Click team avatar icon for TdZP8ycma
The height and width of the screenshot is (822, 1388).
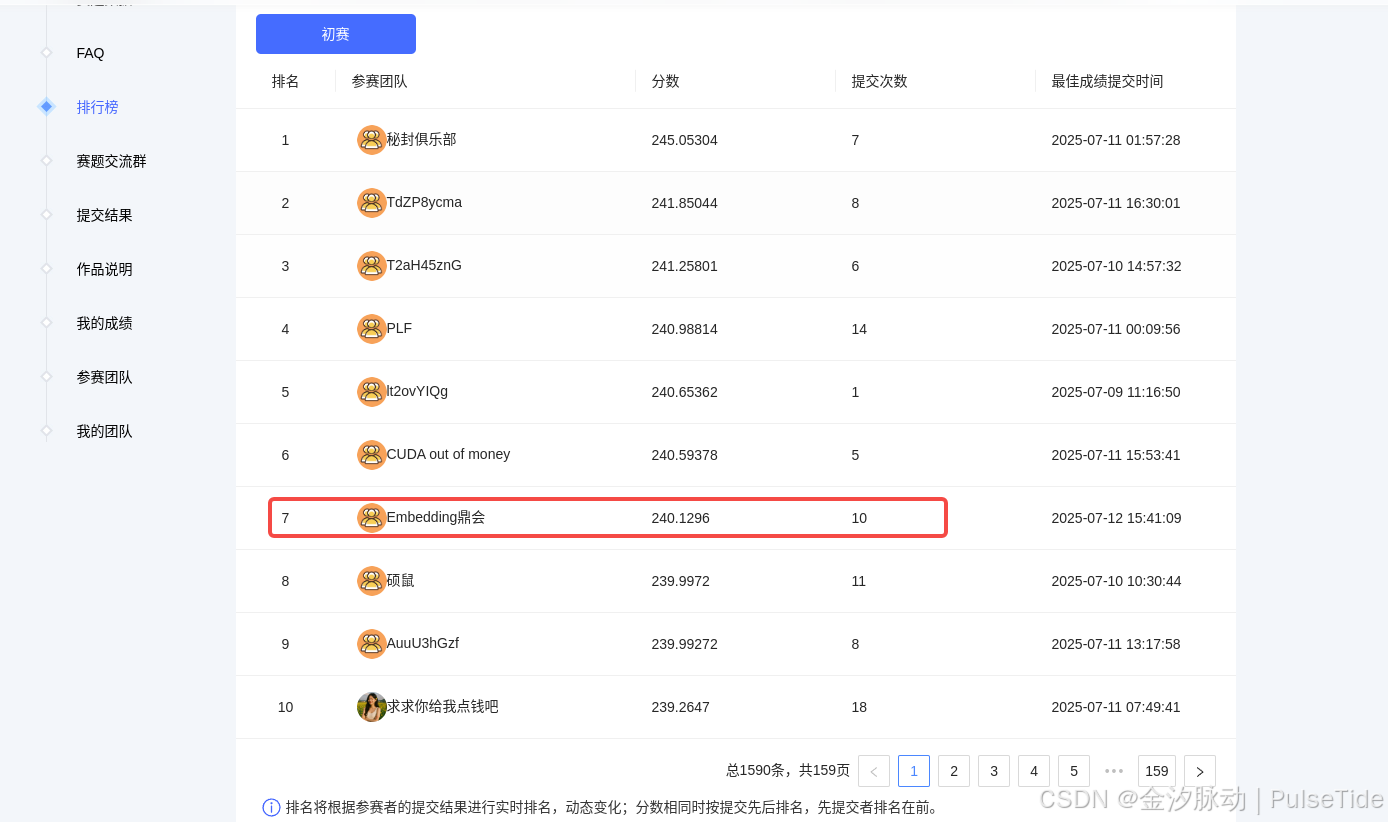tap(372, 203)
